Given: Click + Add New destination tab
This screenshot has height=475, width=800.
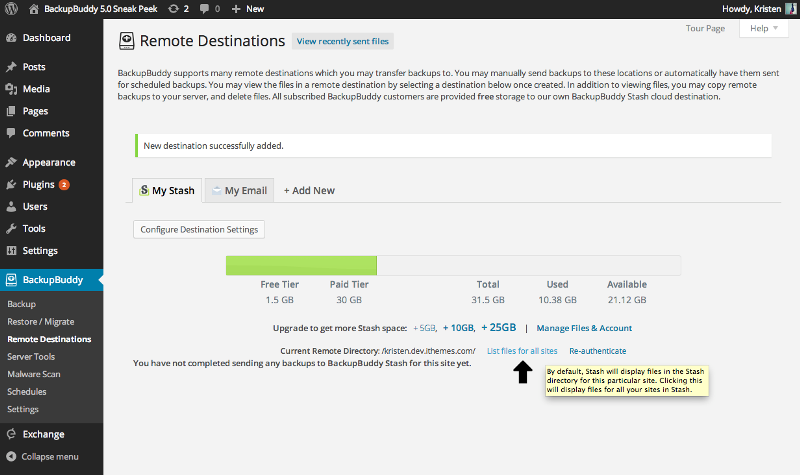Looking at the screenshot, I should (x=309, y=190).
